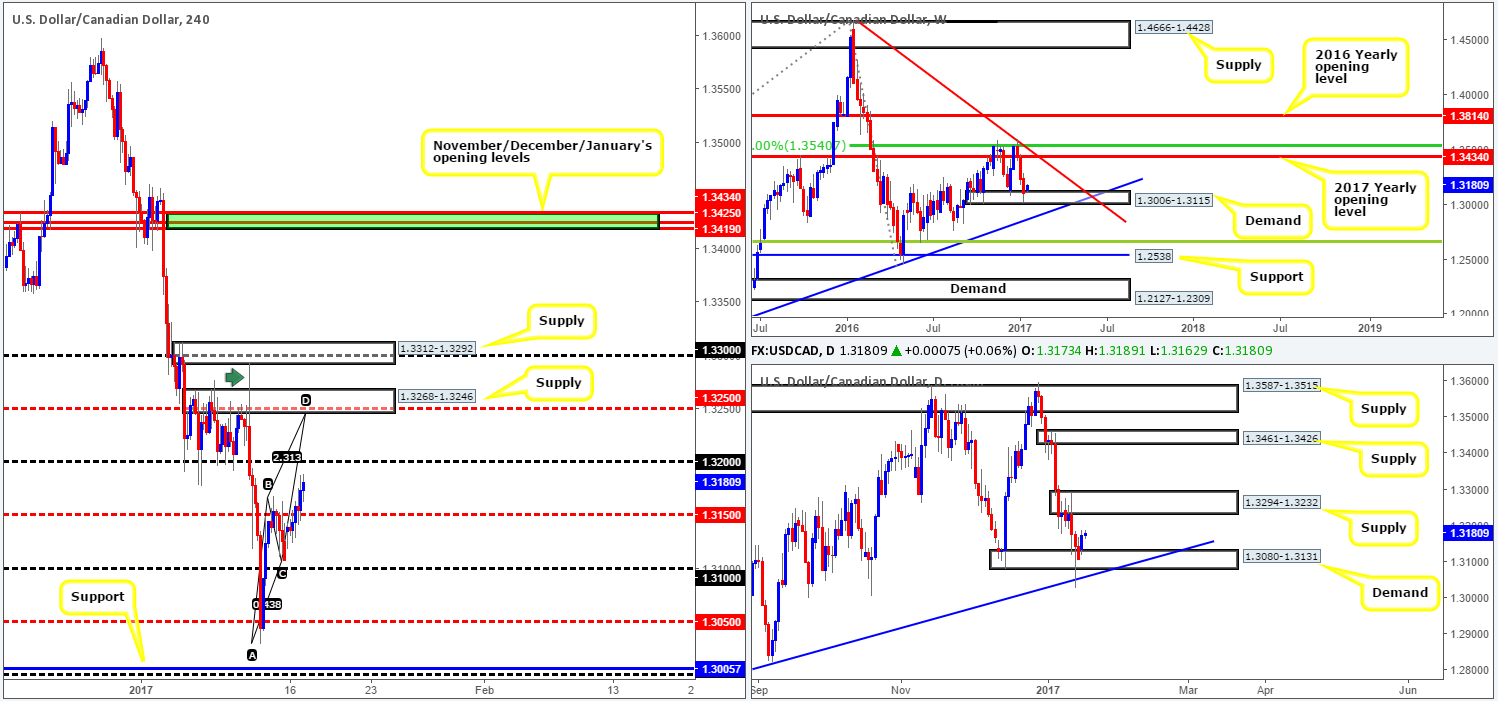Click the green opening levels zone rectangle
This screenshot has height=701, width=1498.
pyautogui.click(x=413, y=221)
